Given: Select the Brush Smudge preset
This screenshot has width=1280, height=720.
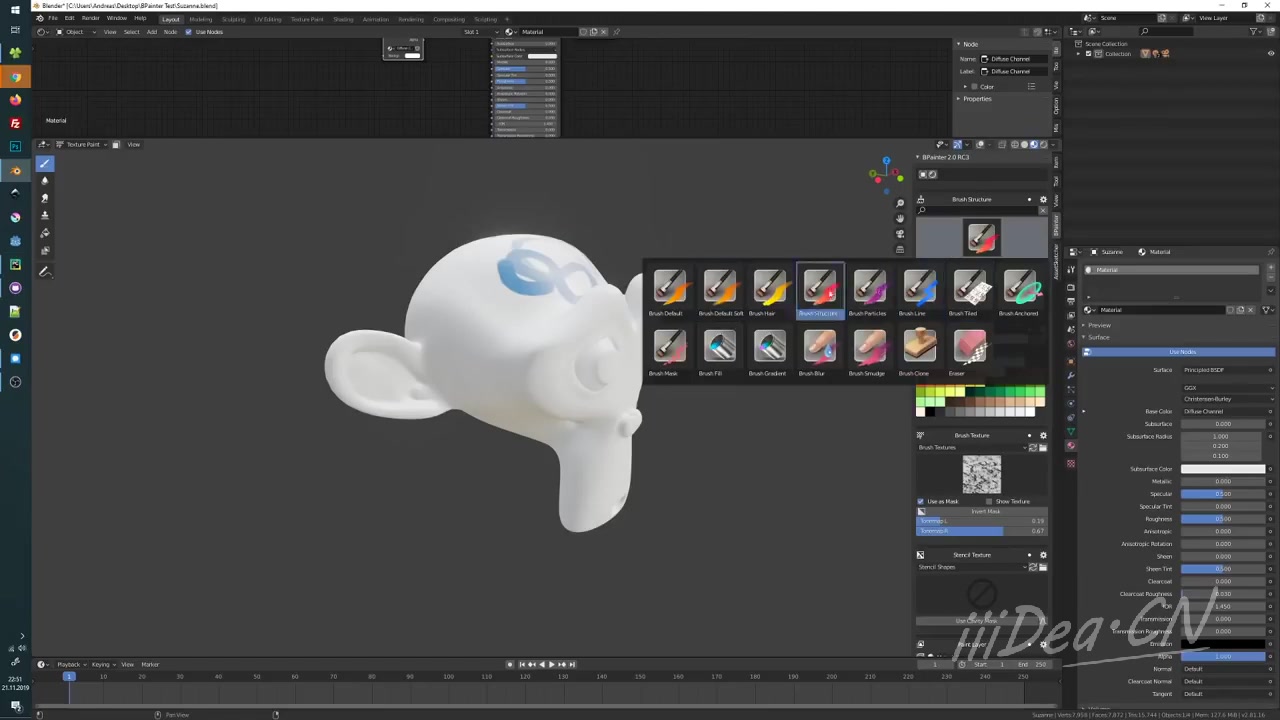Looking at the screenshot, I should 869,353.
